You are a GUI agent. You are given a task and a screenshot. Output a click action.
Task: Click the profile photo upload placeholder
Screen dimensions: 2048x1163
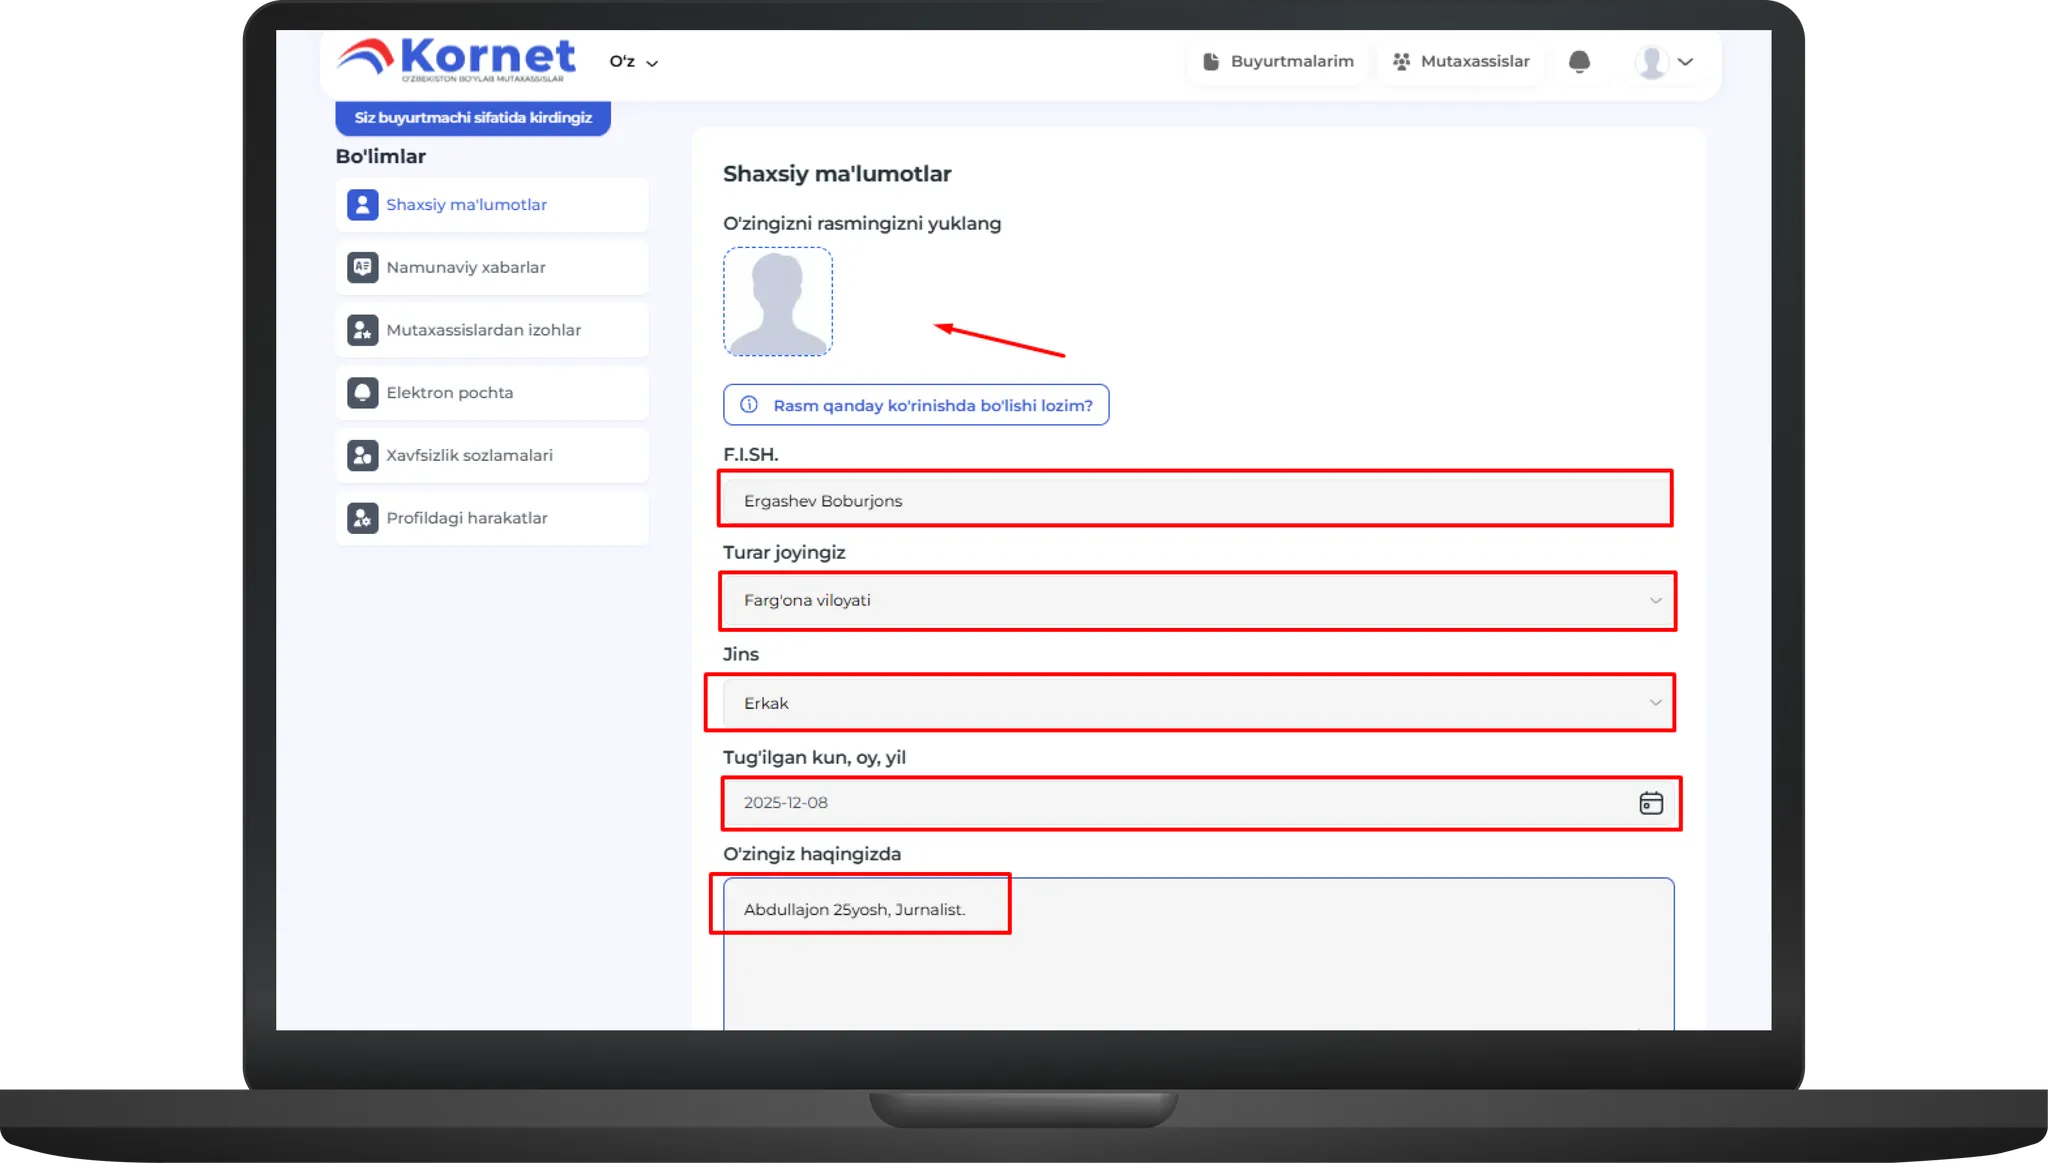778,302
